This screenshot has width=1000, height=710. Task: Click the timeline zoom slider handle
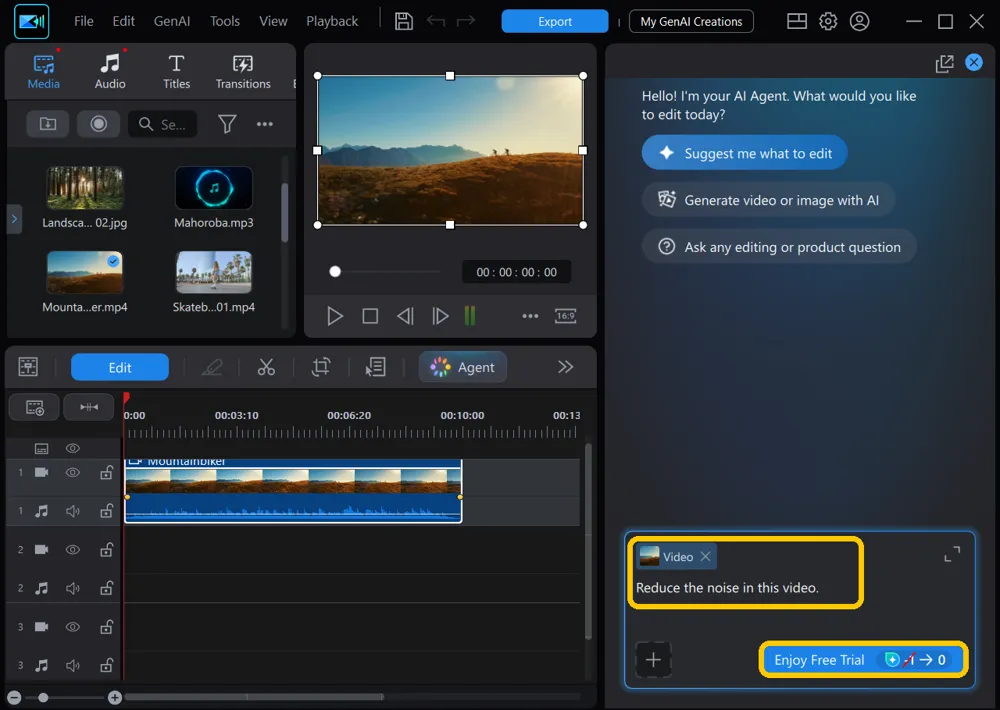point(43,697)
